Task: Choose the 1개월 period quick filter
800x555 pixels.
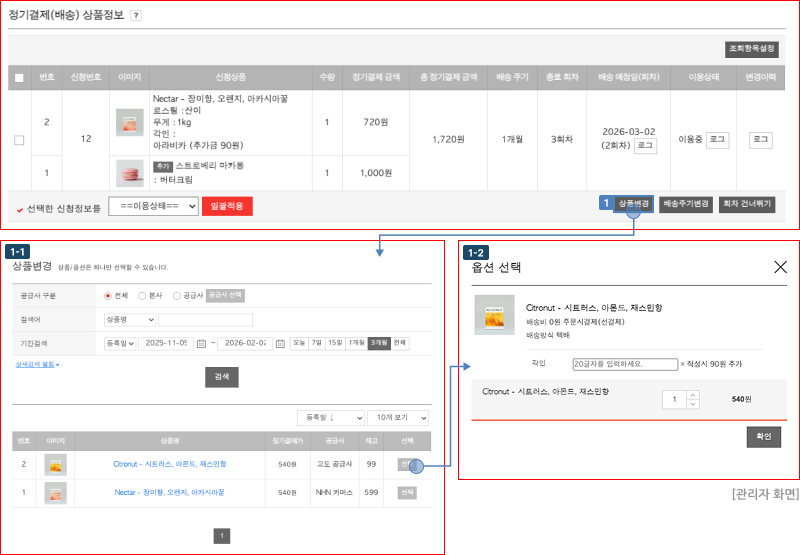Action: [x=356, y=343]
